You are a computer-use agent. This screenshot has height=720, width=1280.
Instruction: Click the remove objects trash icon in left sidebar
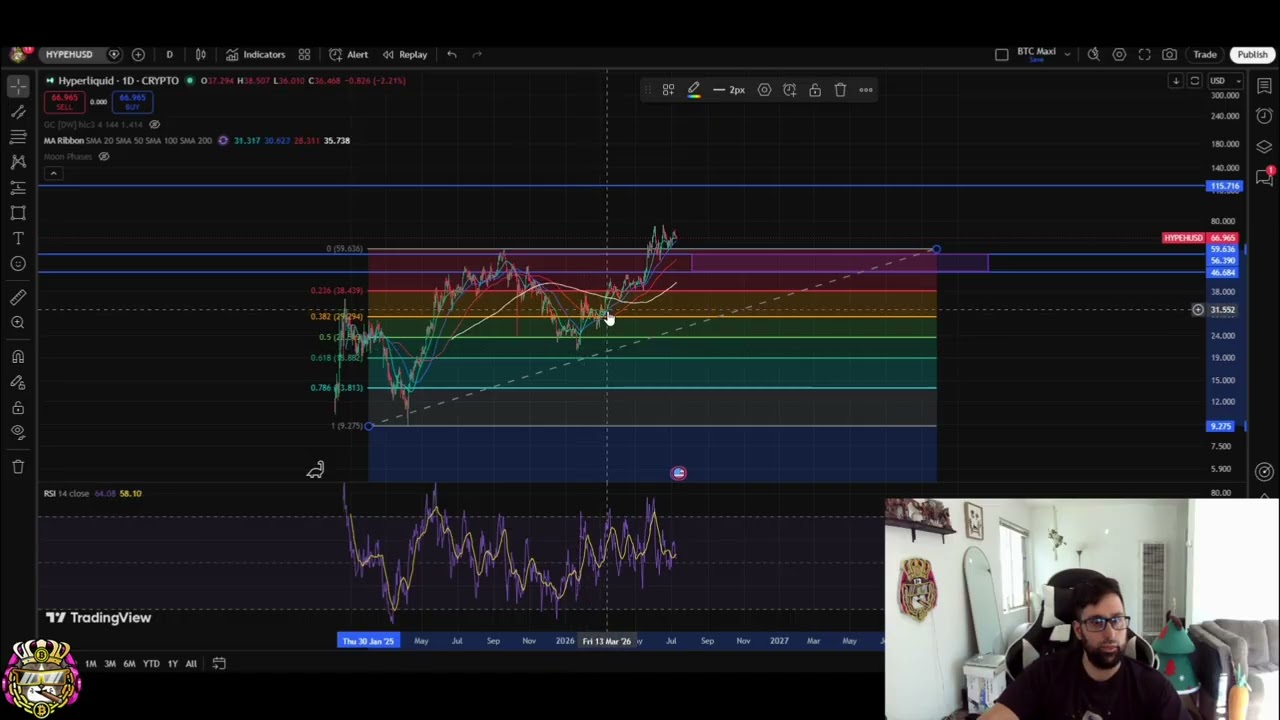pos(18,466)
